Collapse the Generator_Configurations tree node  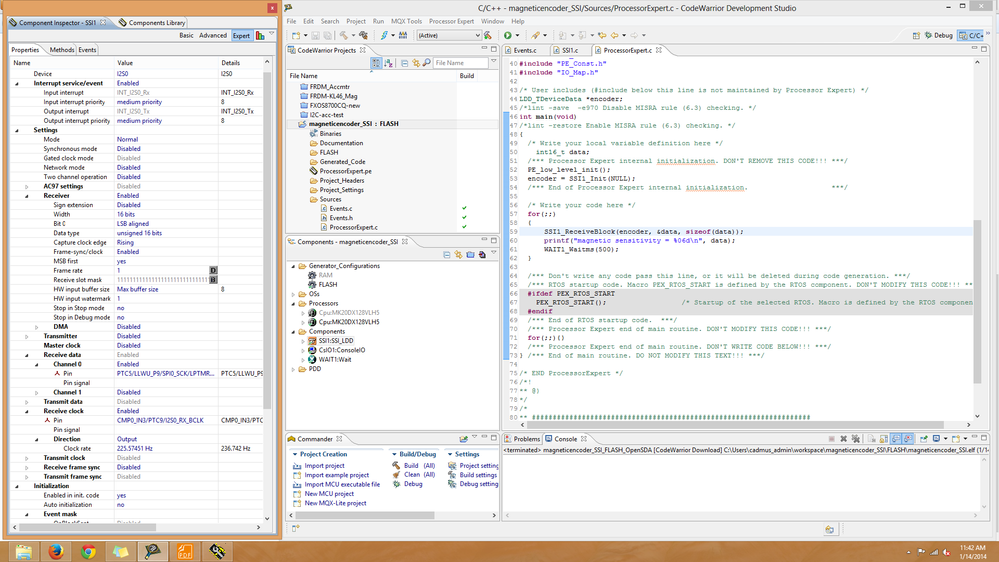pyautogui.click(x=294, y=266)
